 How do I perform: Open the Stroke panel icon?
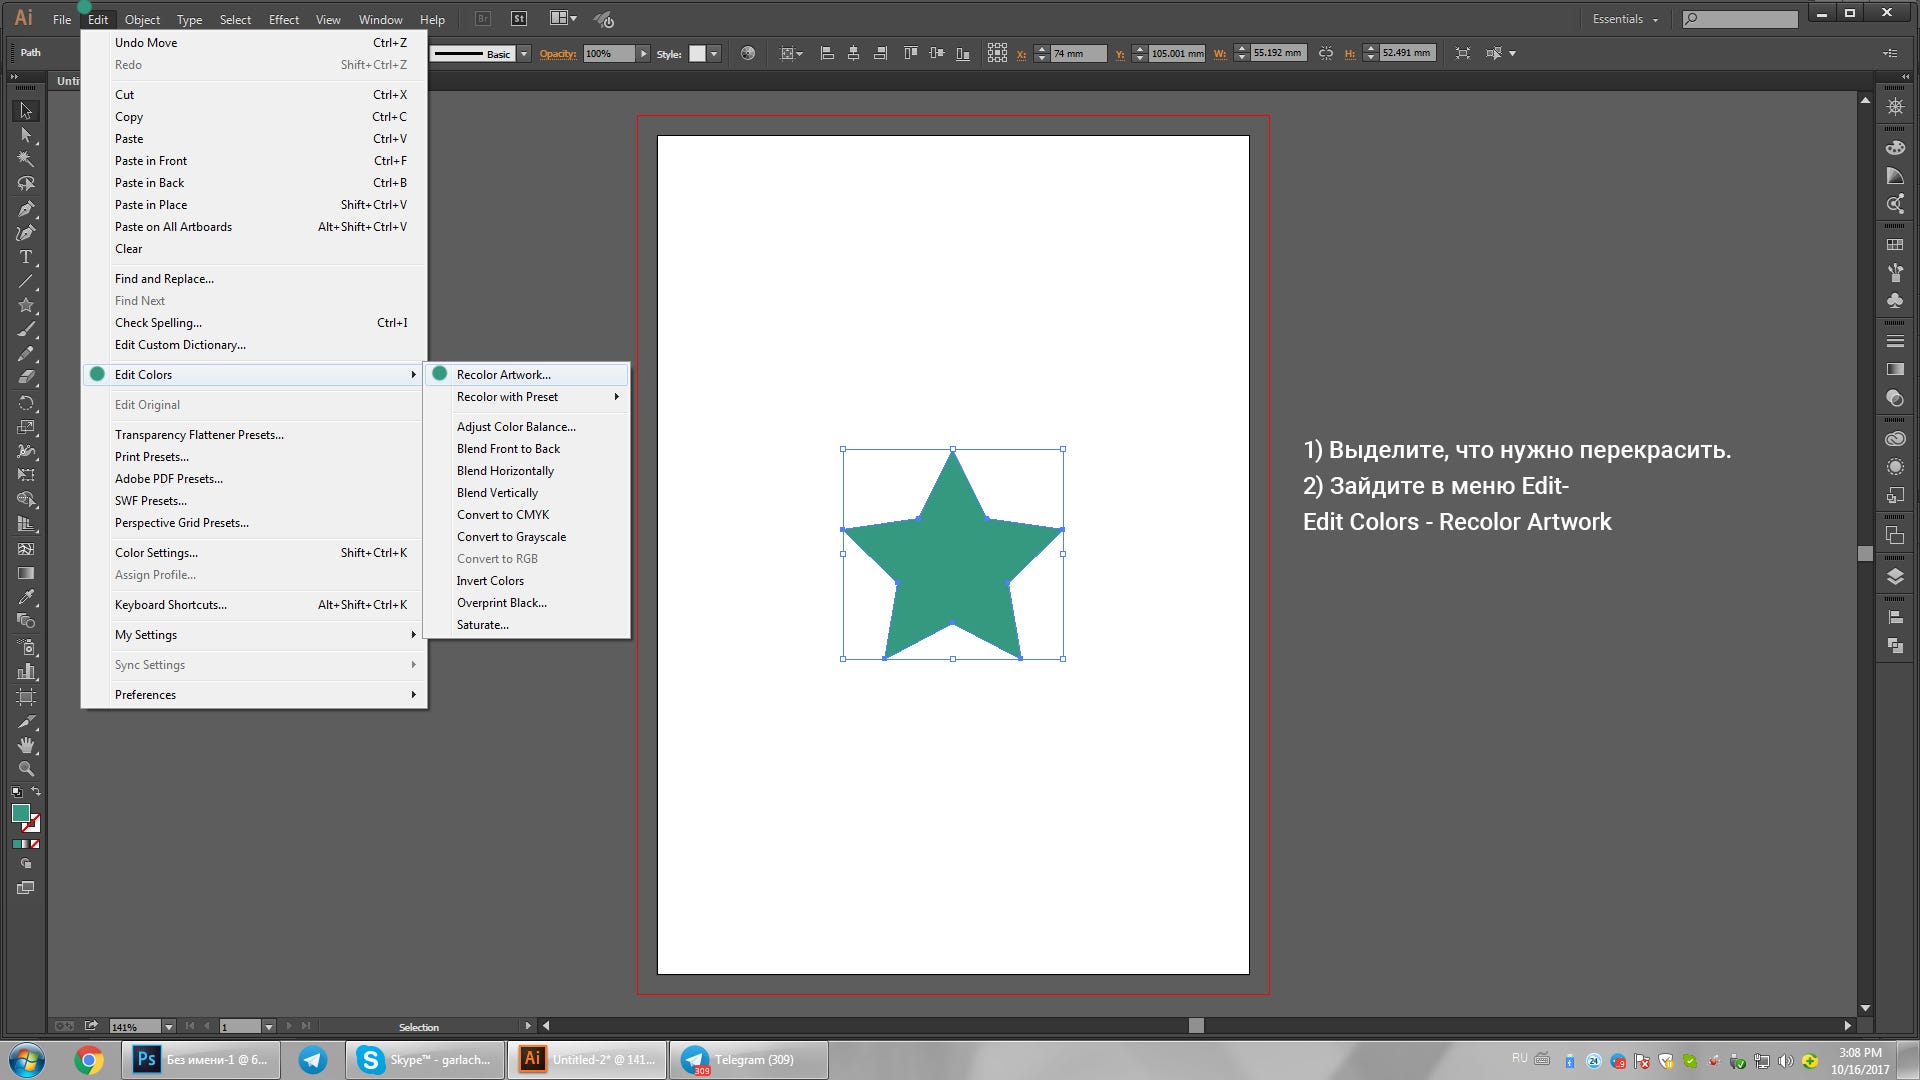coord(1894,341)
